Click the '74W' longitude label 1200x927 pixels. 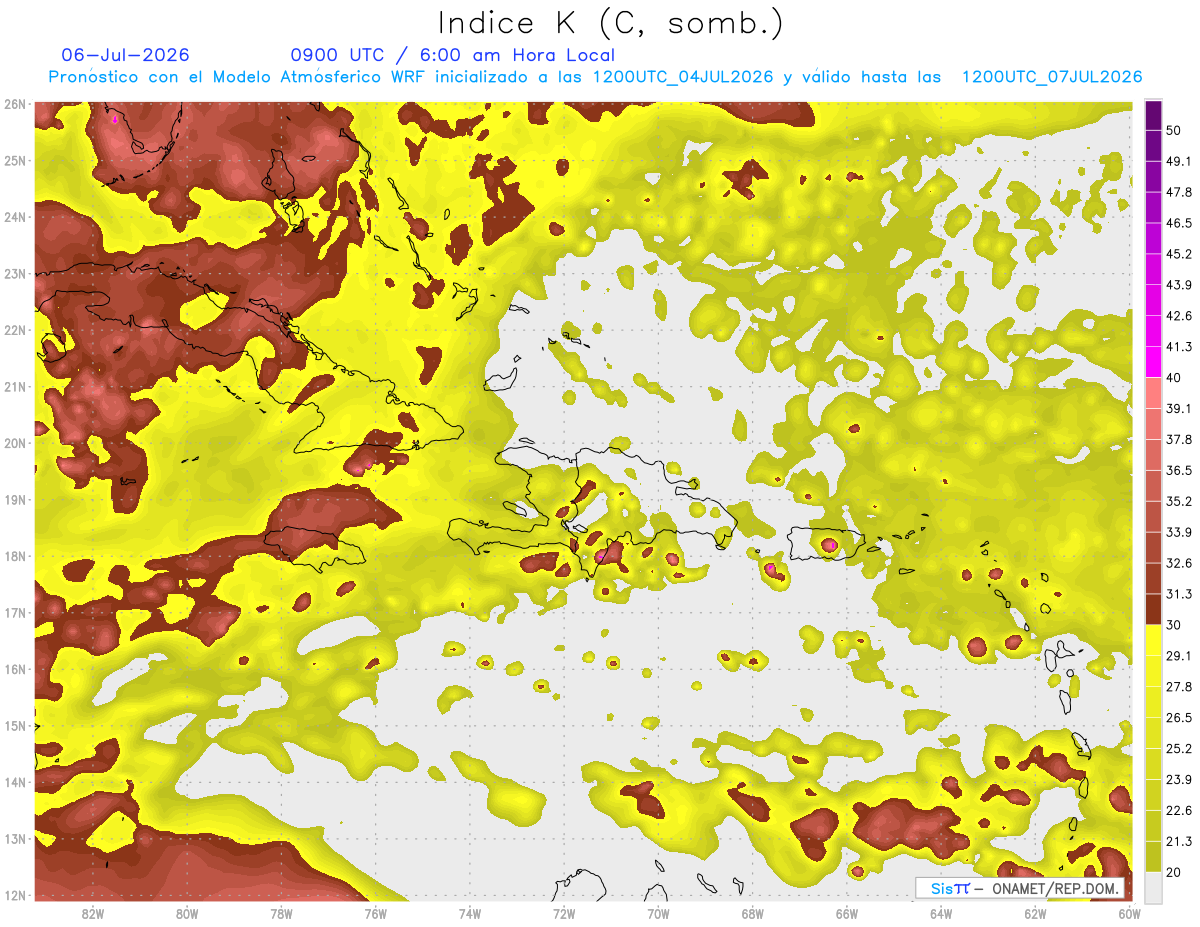click(470, 913)
